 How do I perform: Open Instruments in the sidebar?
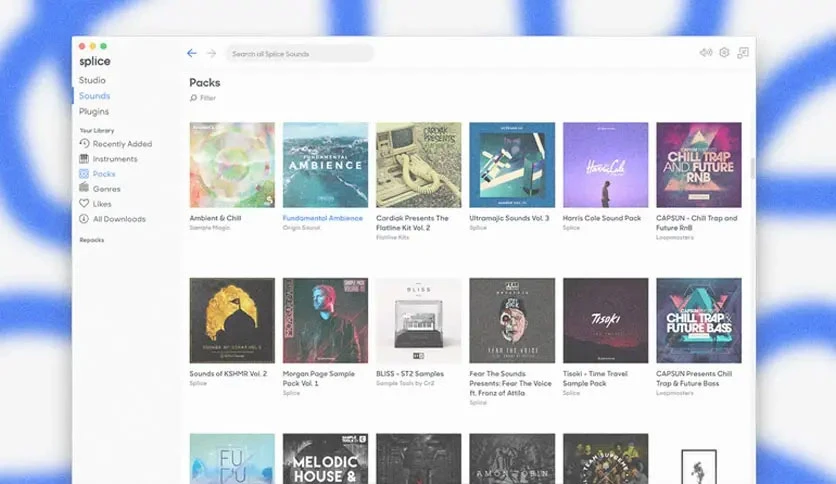tap(108, 159)
